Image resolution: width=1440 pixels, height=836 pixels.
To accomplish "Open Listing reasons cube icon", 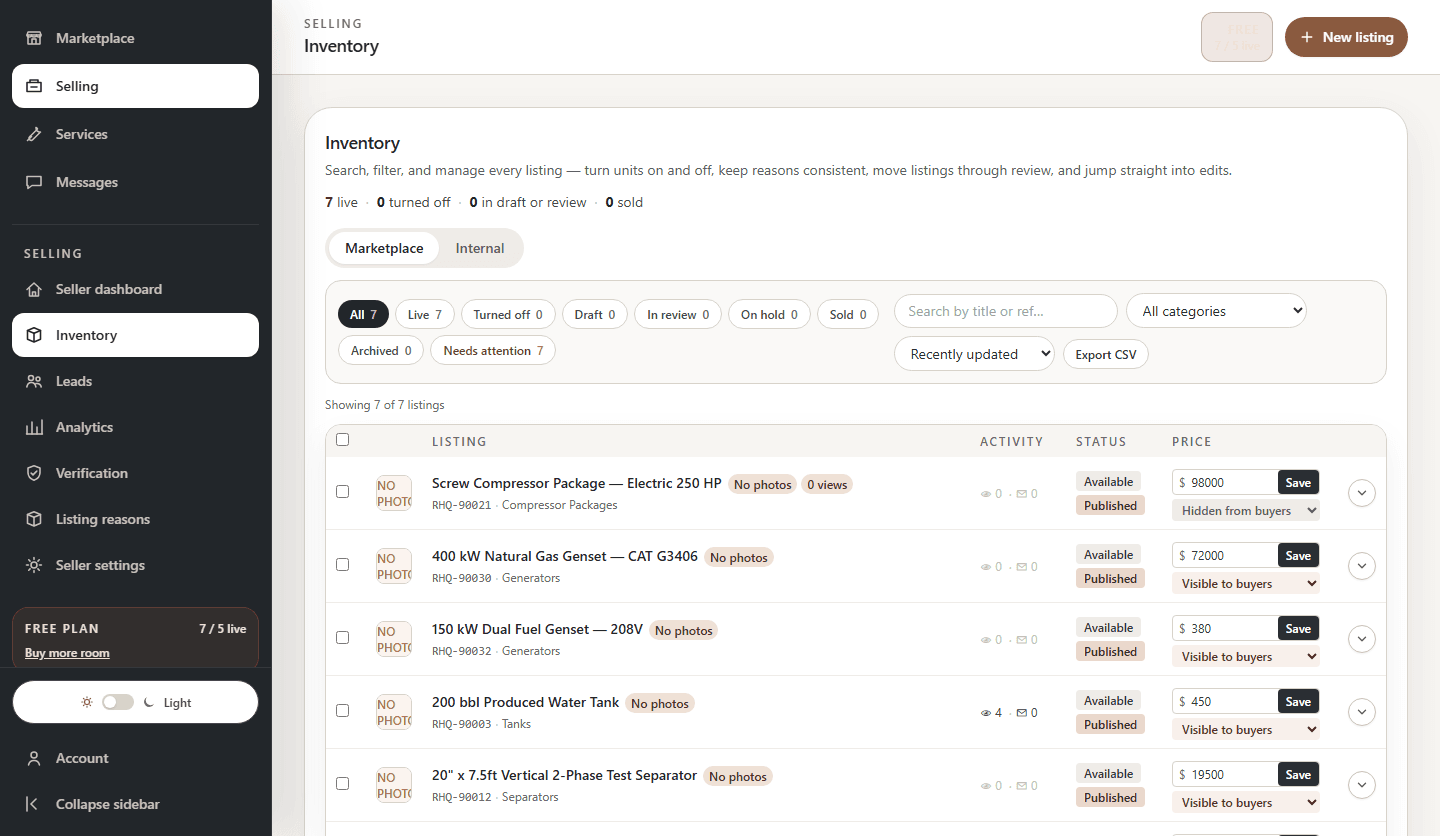I will point(34,519).
